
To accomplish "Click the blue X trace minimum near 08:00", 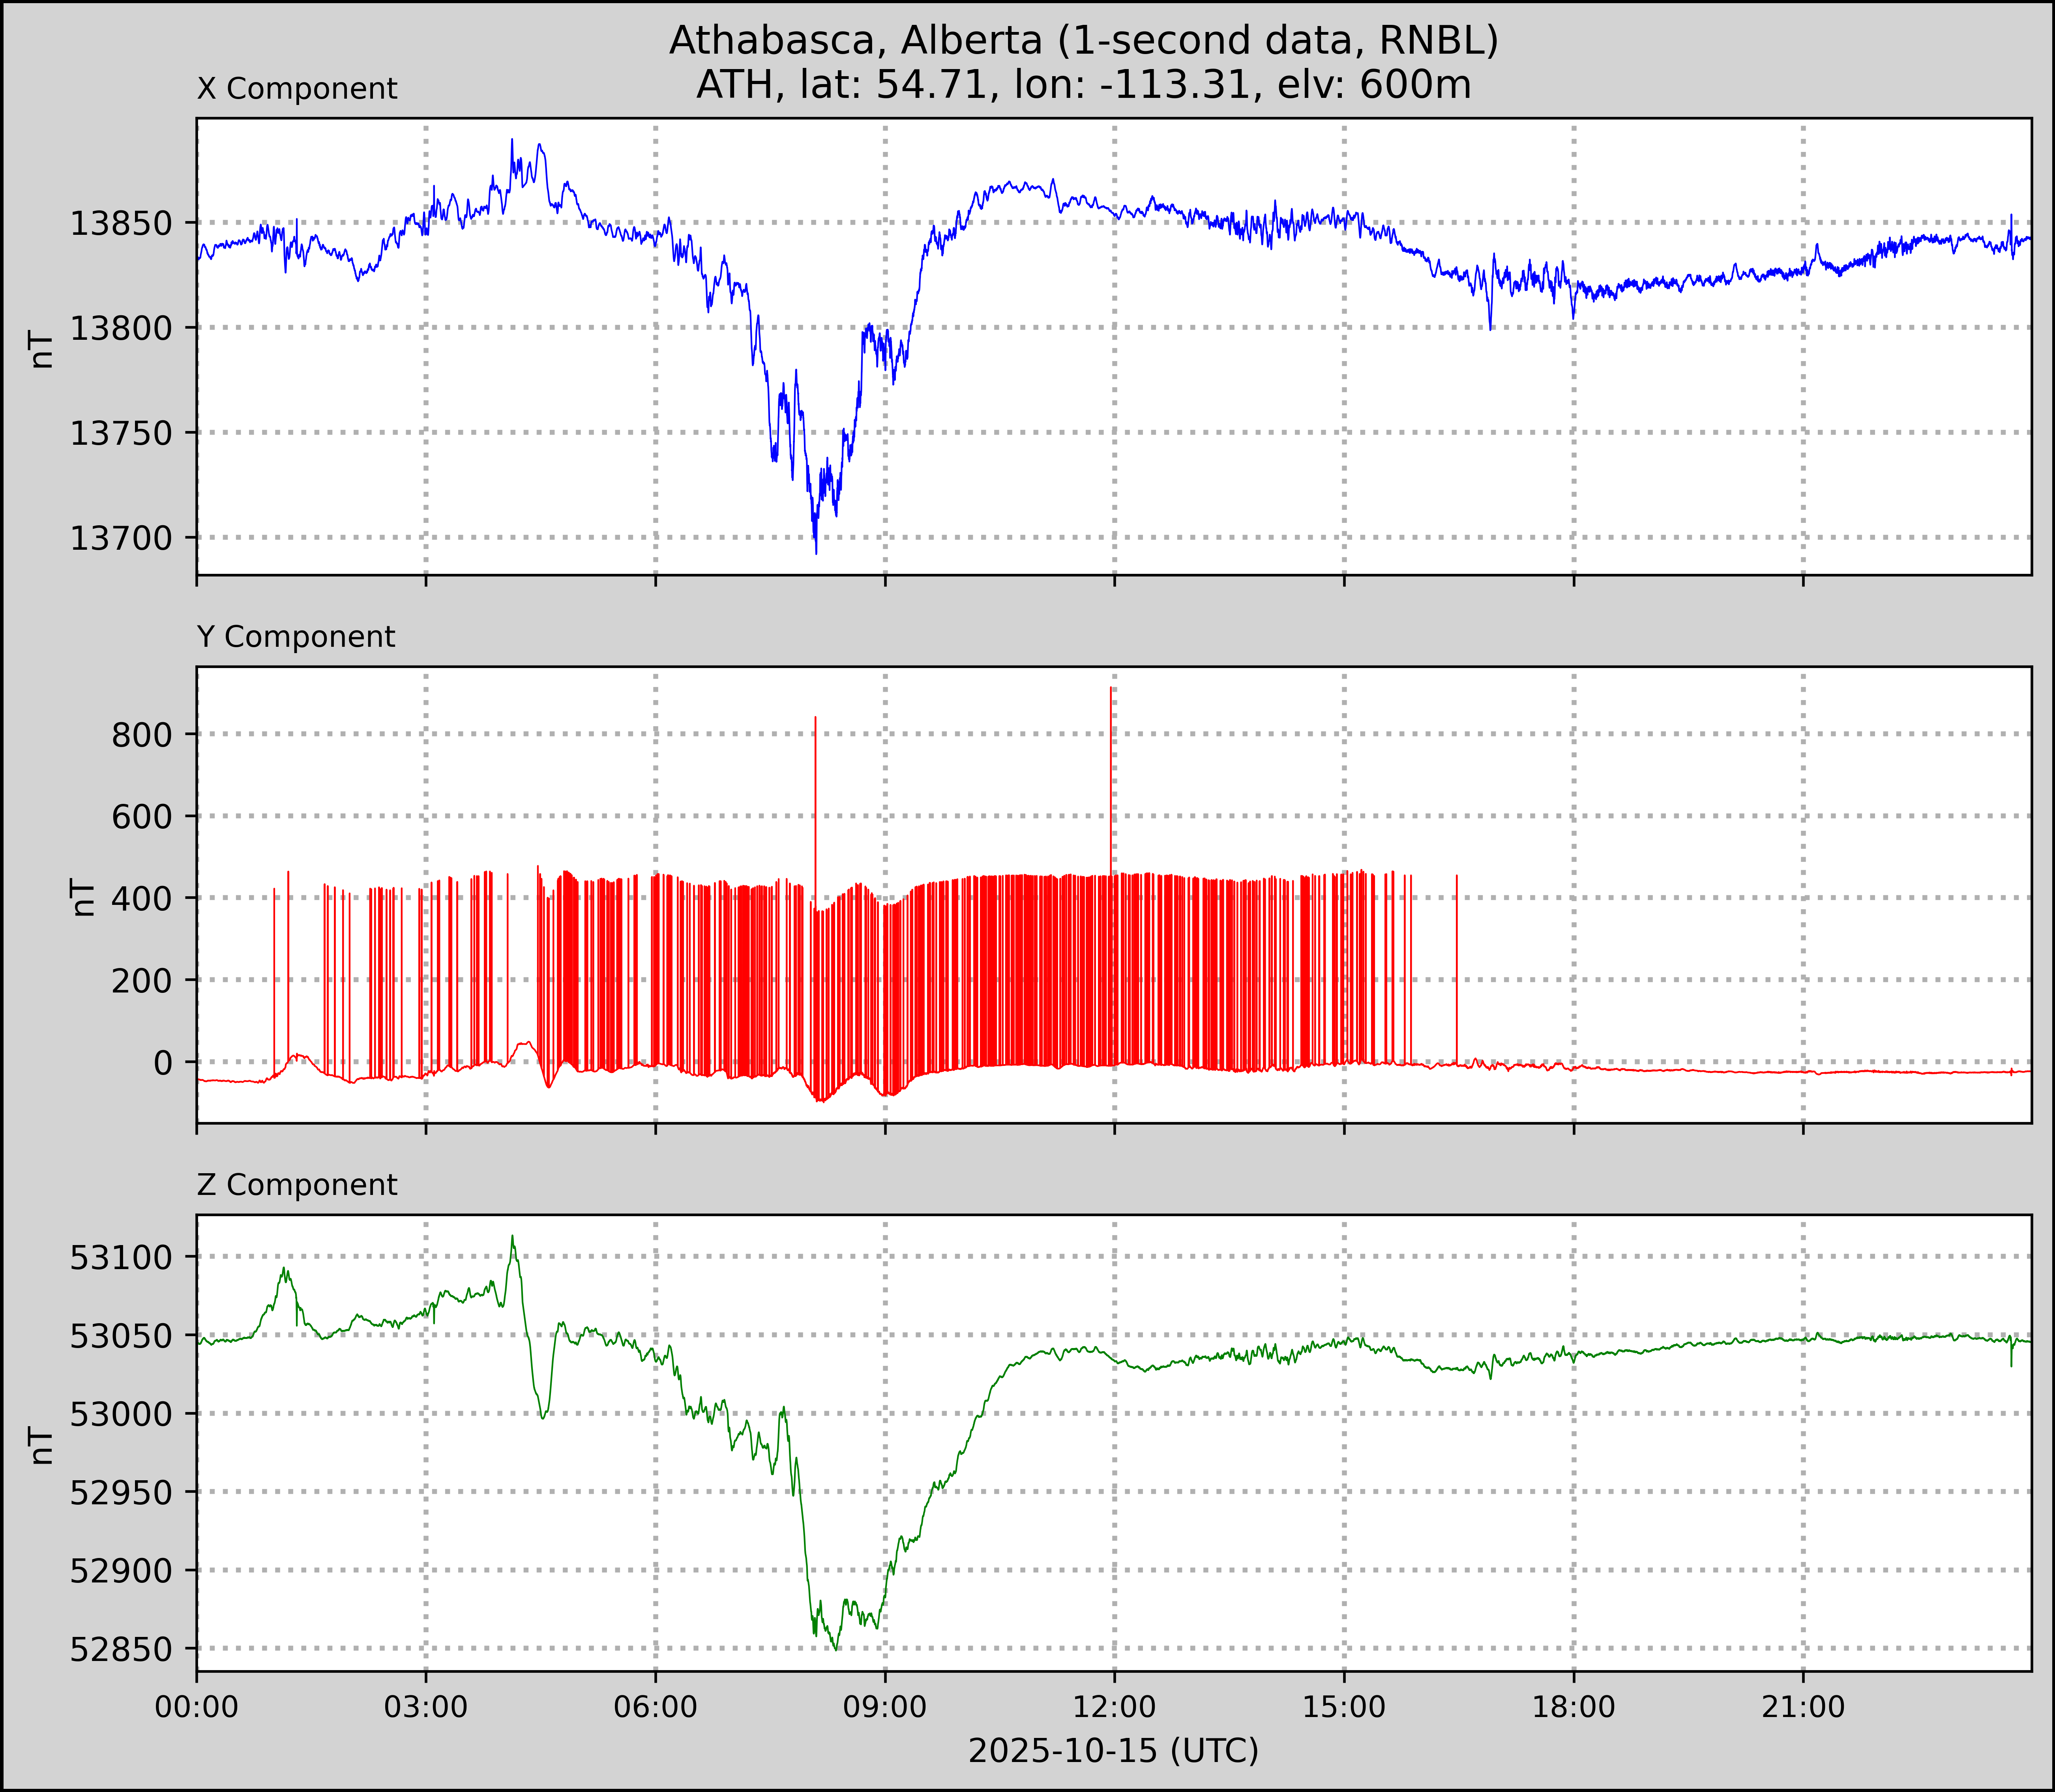I will (x=816, y=550).
